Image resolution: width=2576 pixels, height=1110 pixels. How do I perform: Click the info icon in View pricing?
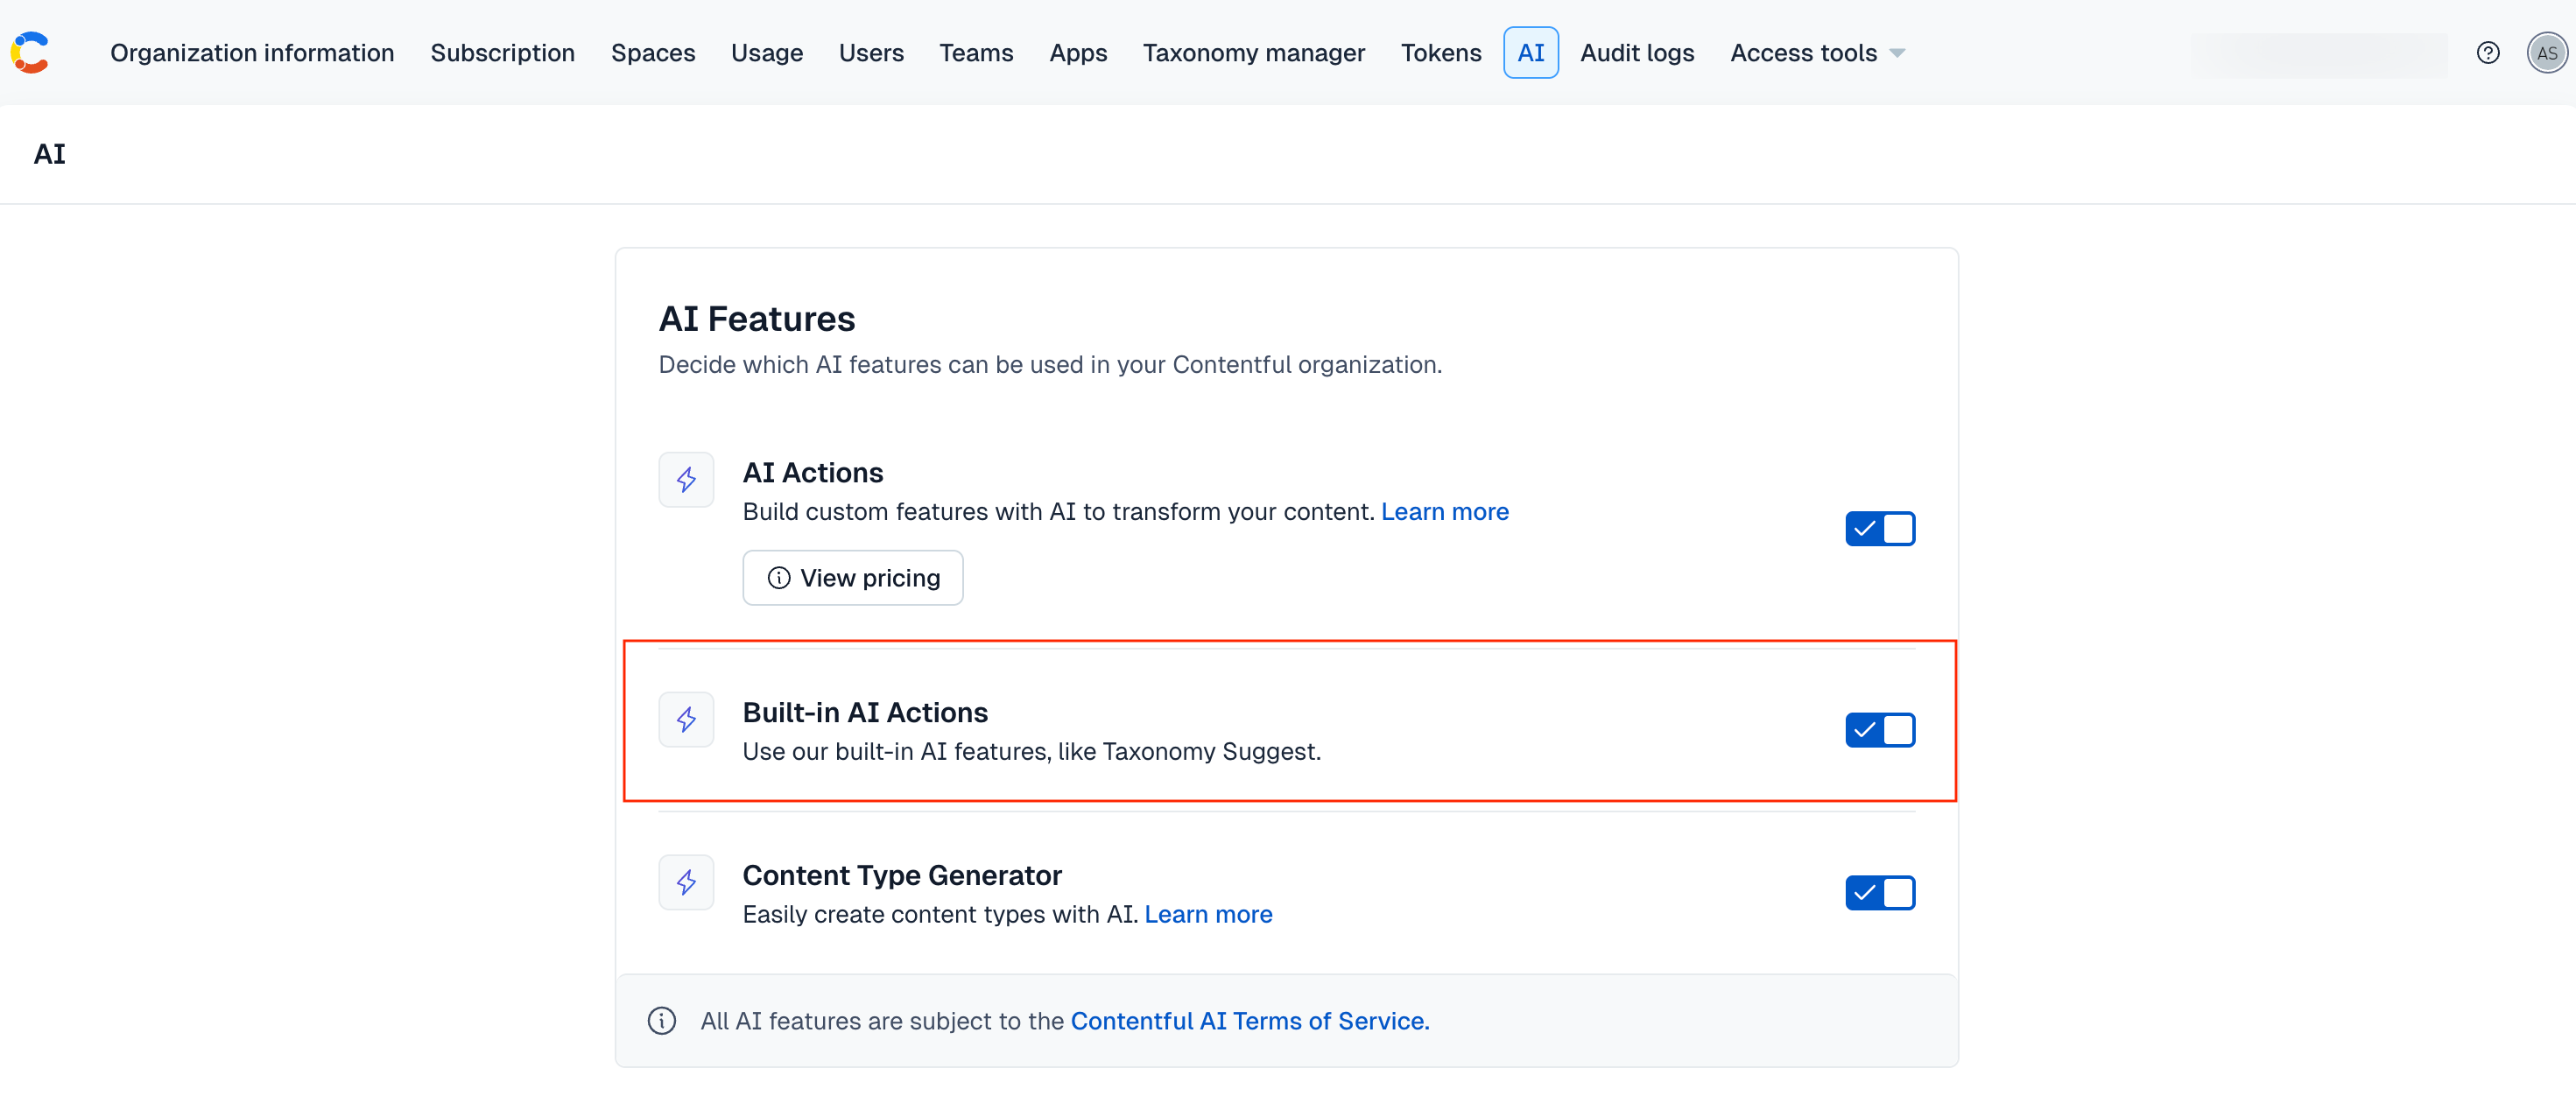coord(778,578)
